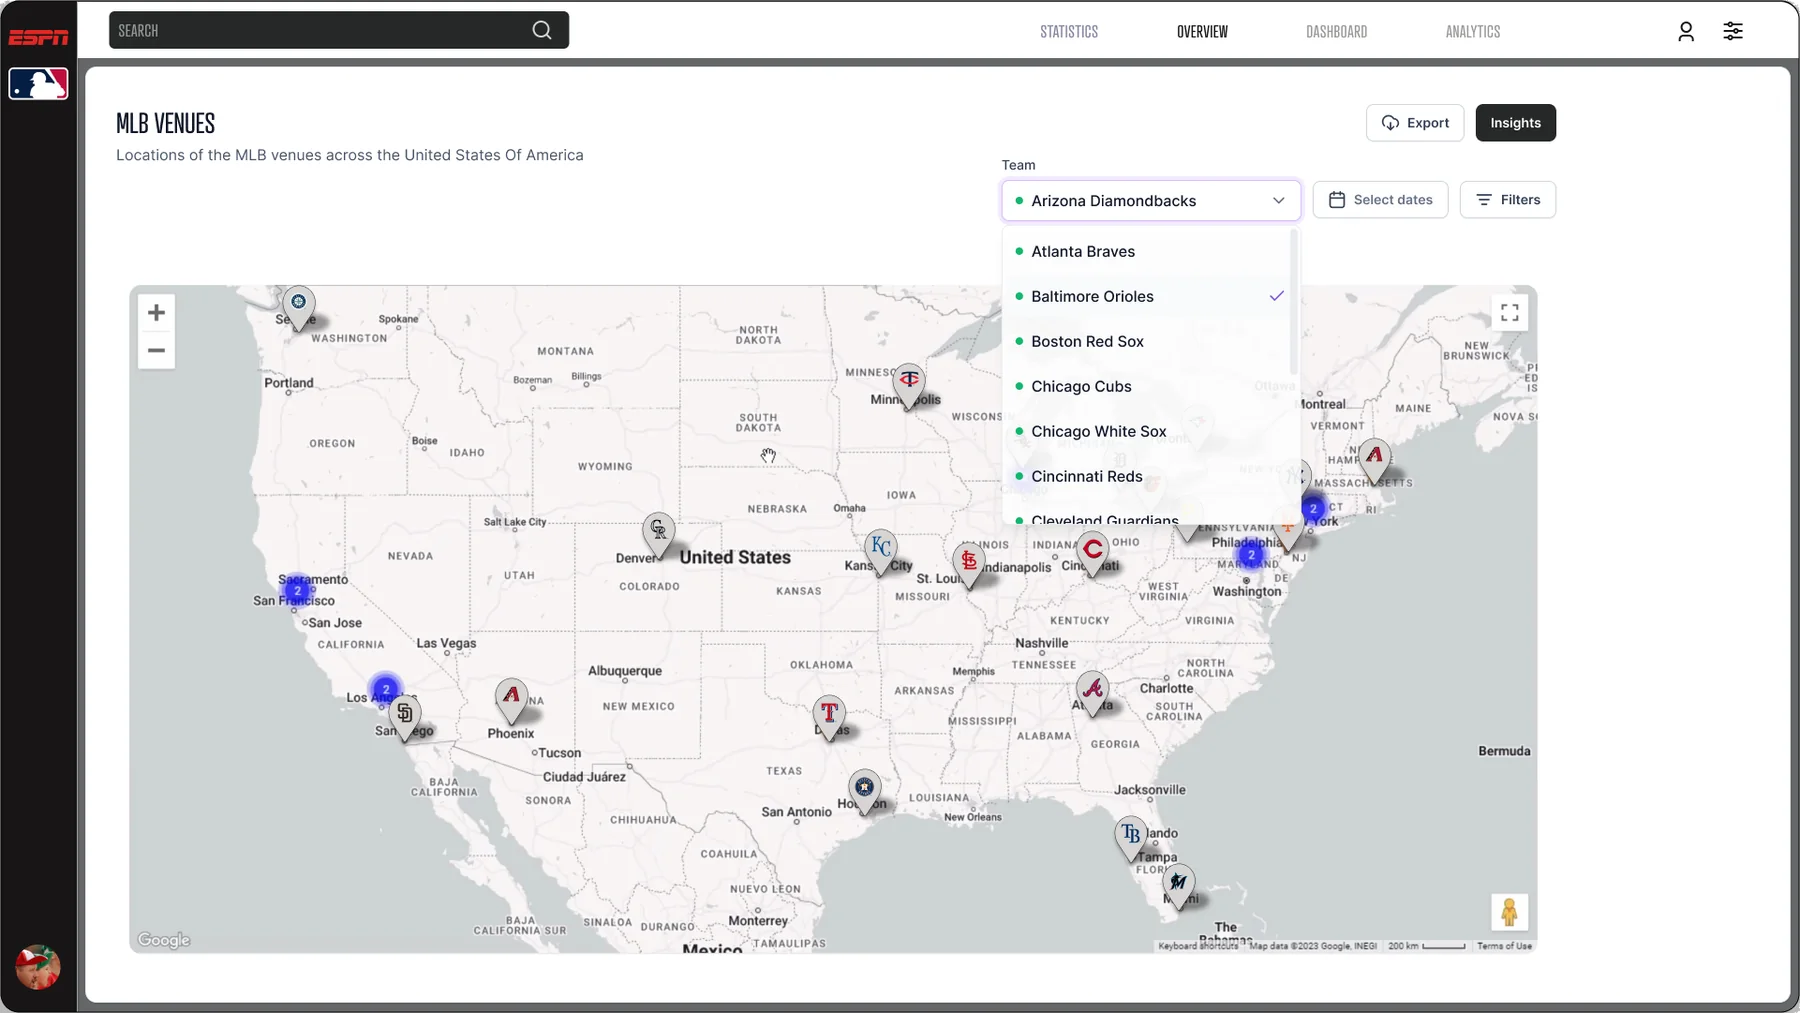The height and width of the screenshot is (1013, 1800).
Task: Select the St. Louis Cardinals pin
Action: tap(968, 566)
